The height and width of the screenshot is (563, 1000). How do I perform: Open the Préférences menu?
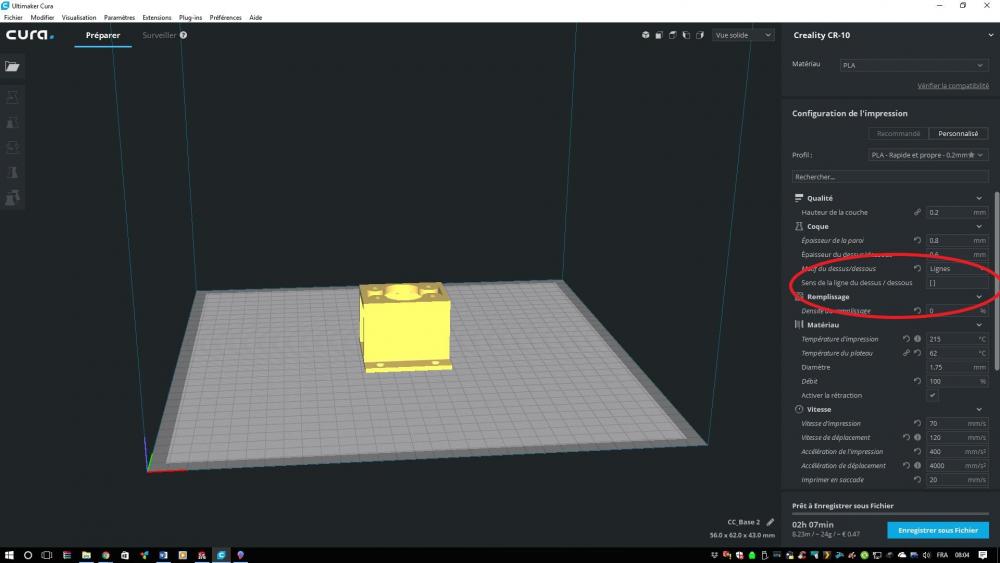tap(226, 18)
